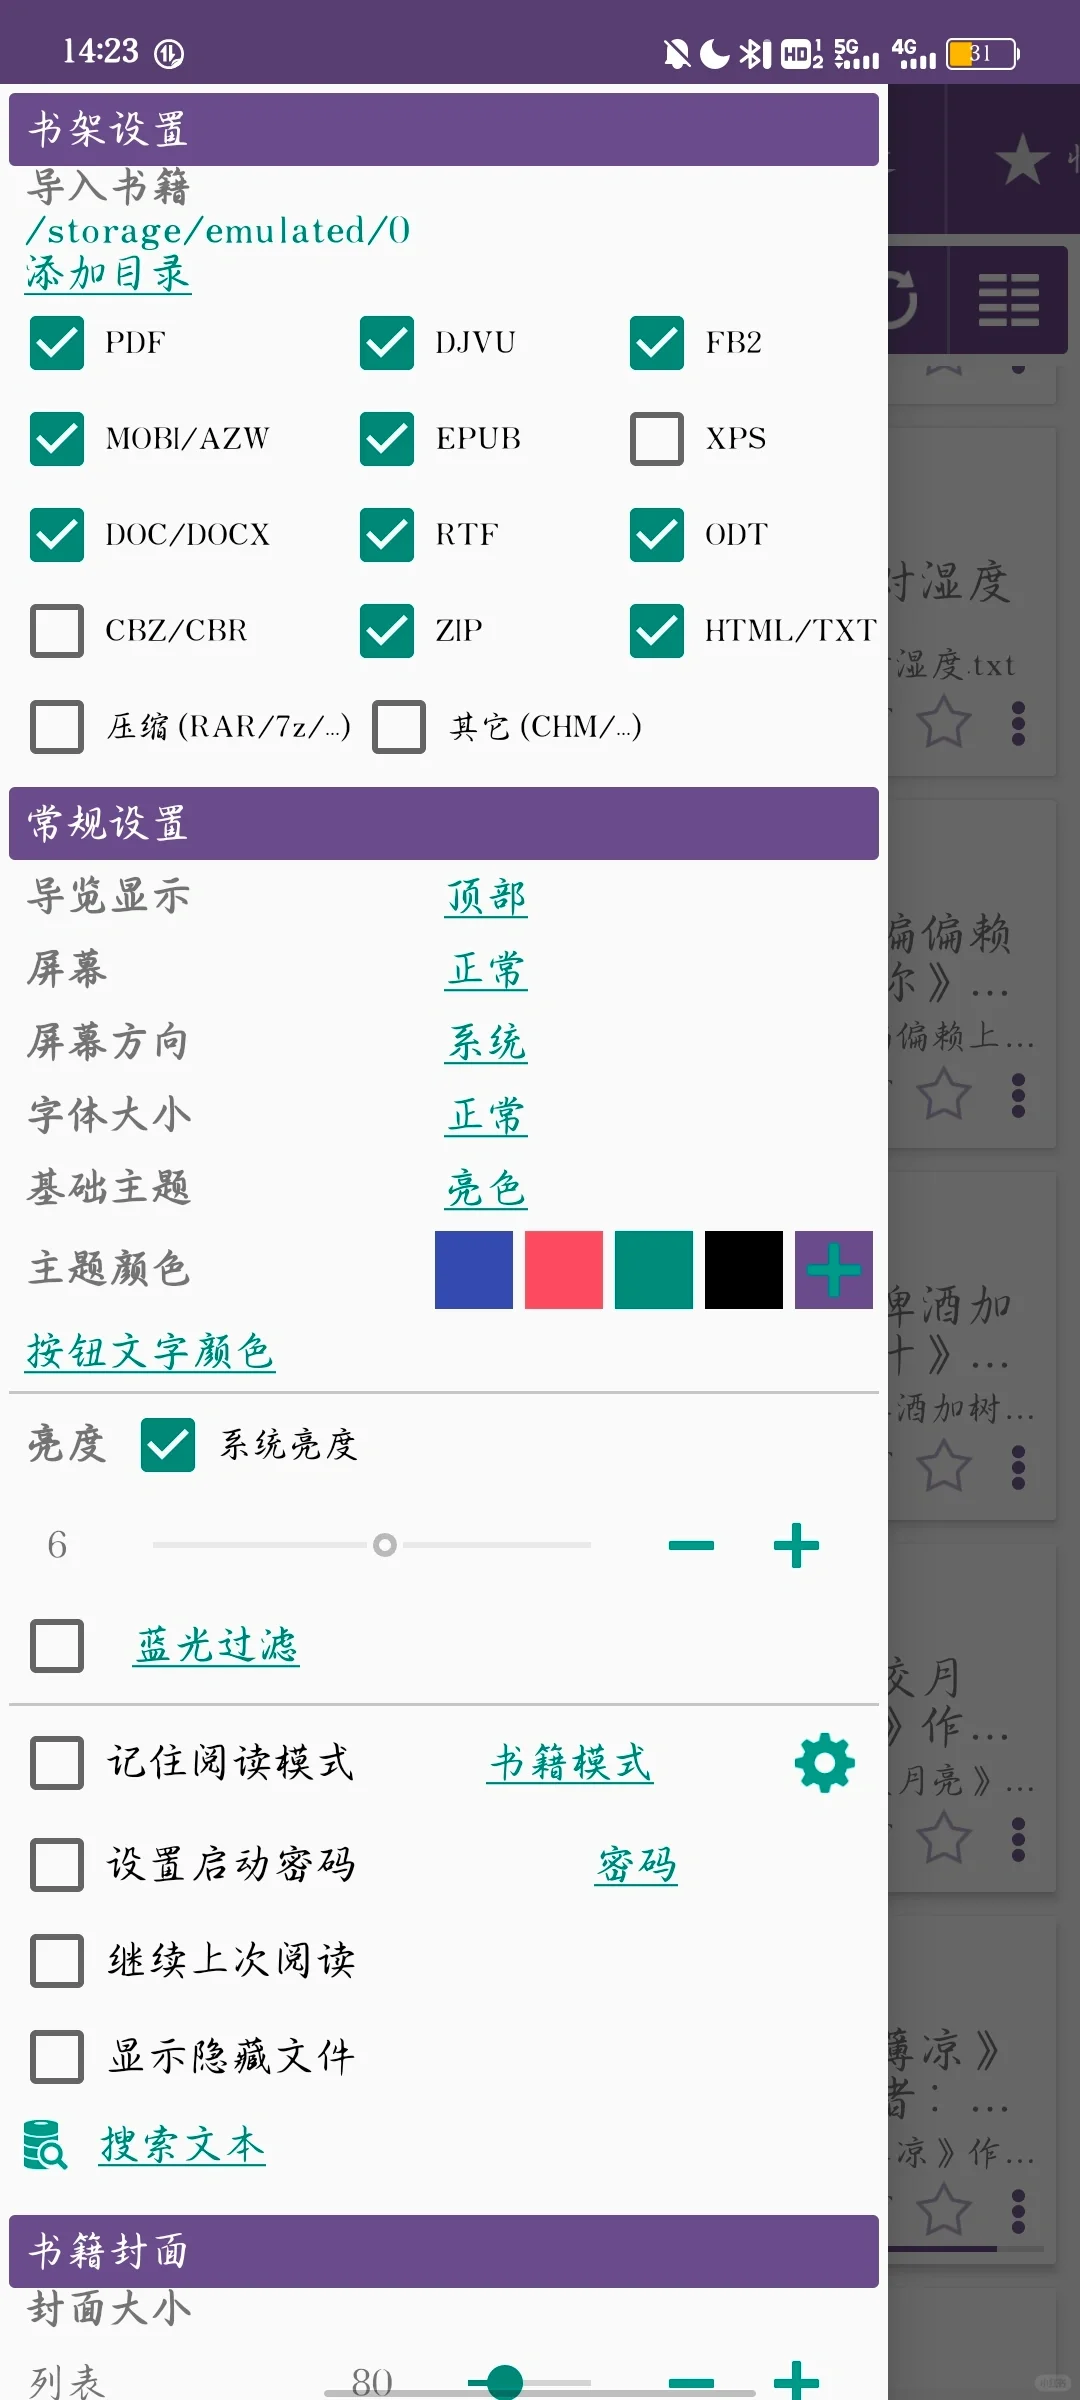Tap the 常规设置 section header

click(444, 823)
